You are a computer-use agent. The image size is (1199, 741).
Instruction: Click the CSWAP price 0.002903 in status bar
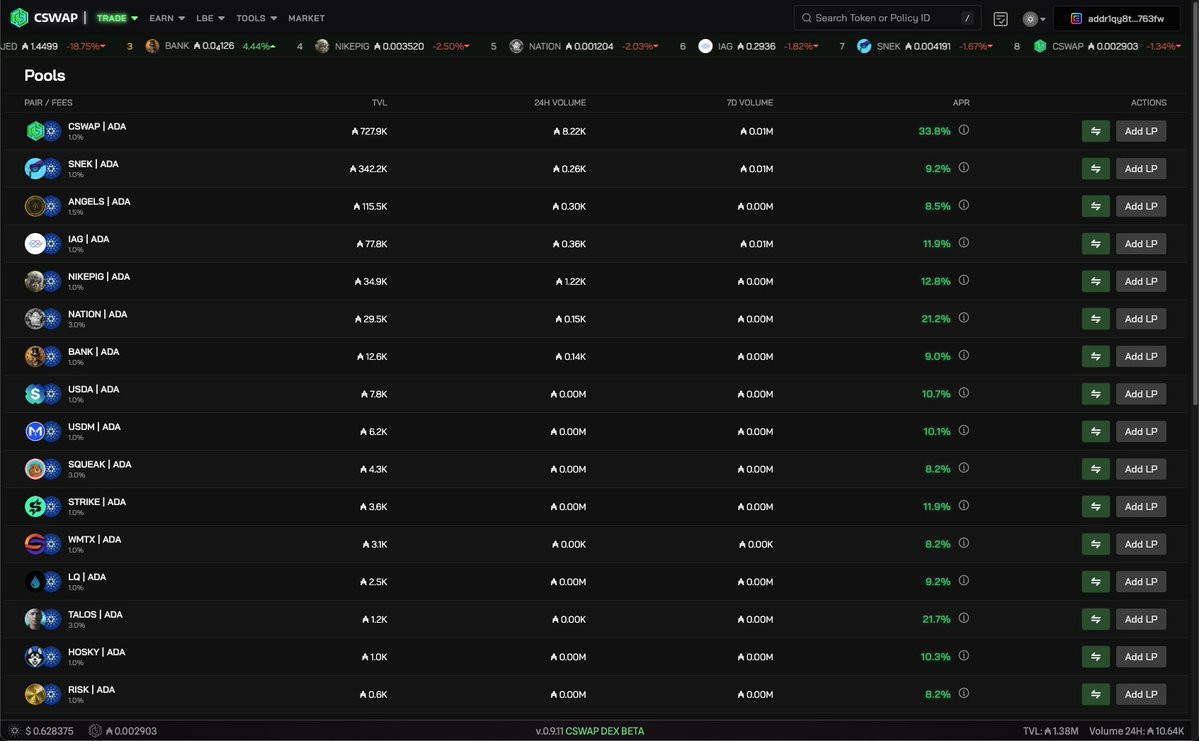[123, 731]
